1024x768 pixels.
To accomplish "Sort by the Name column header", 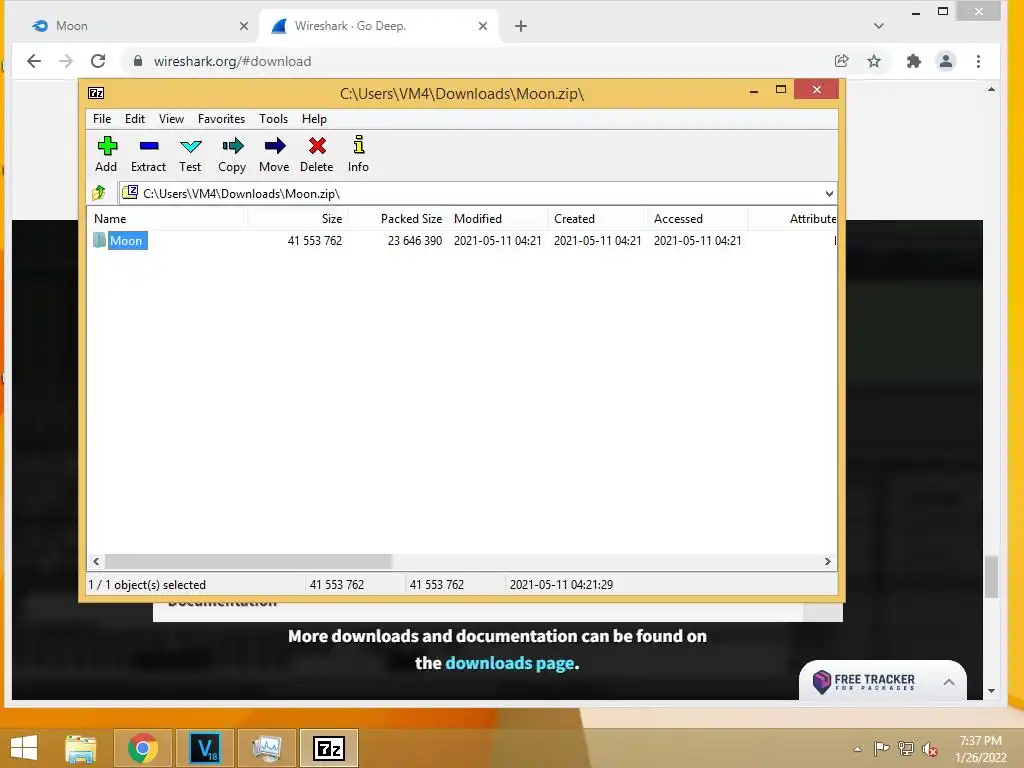I will 167,219.
